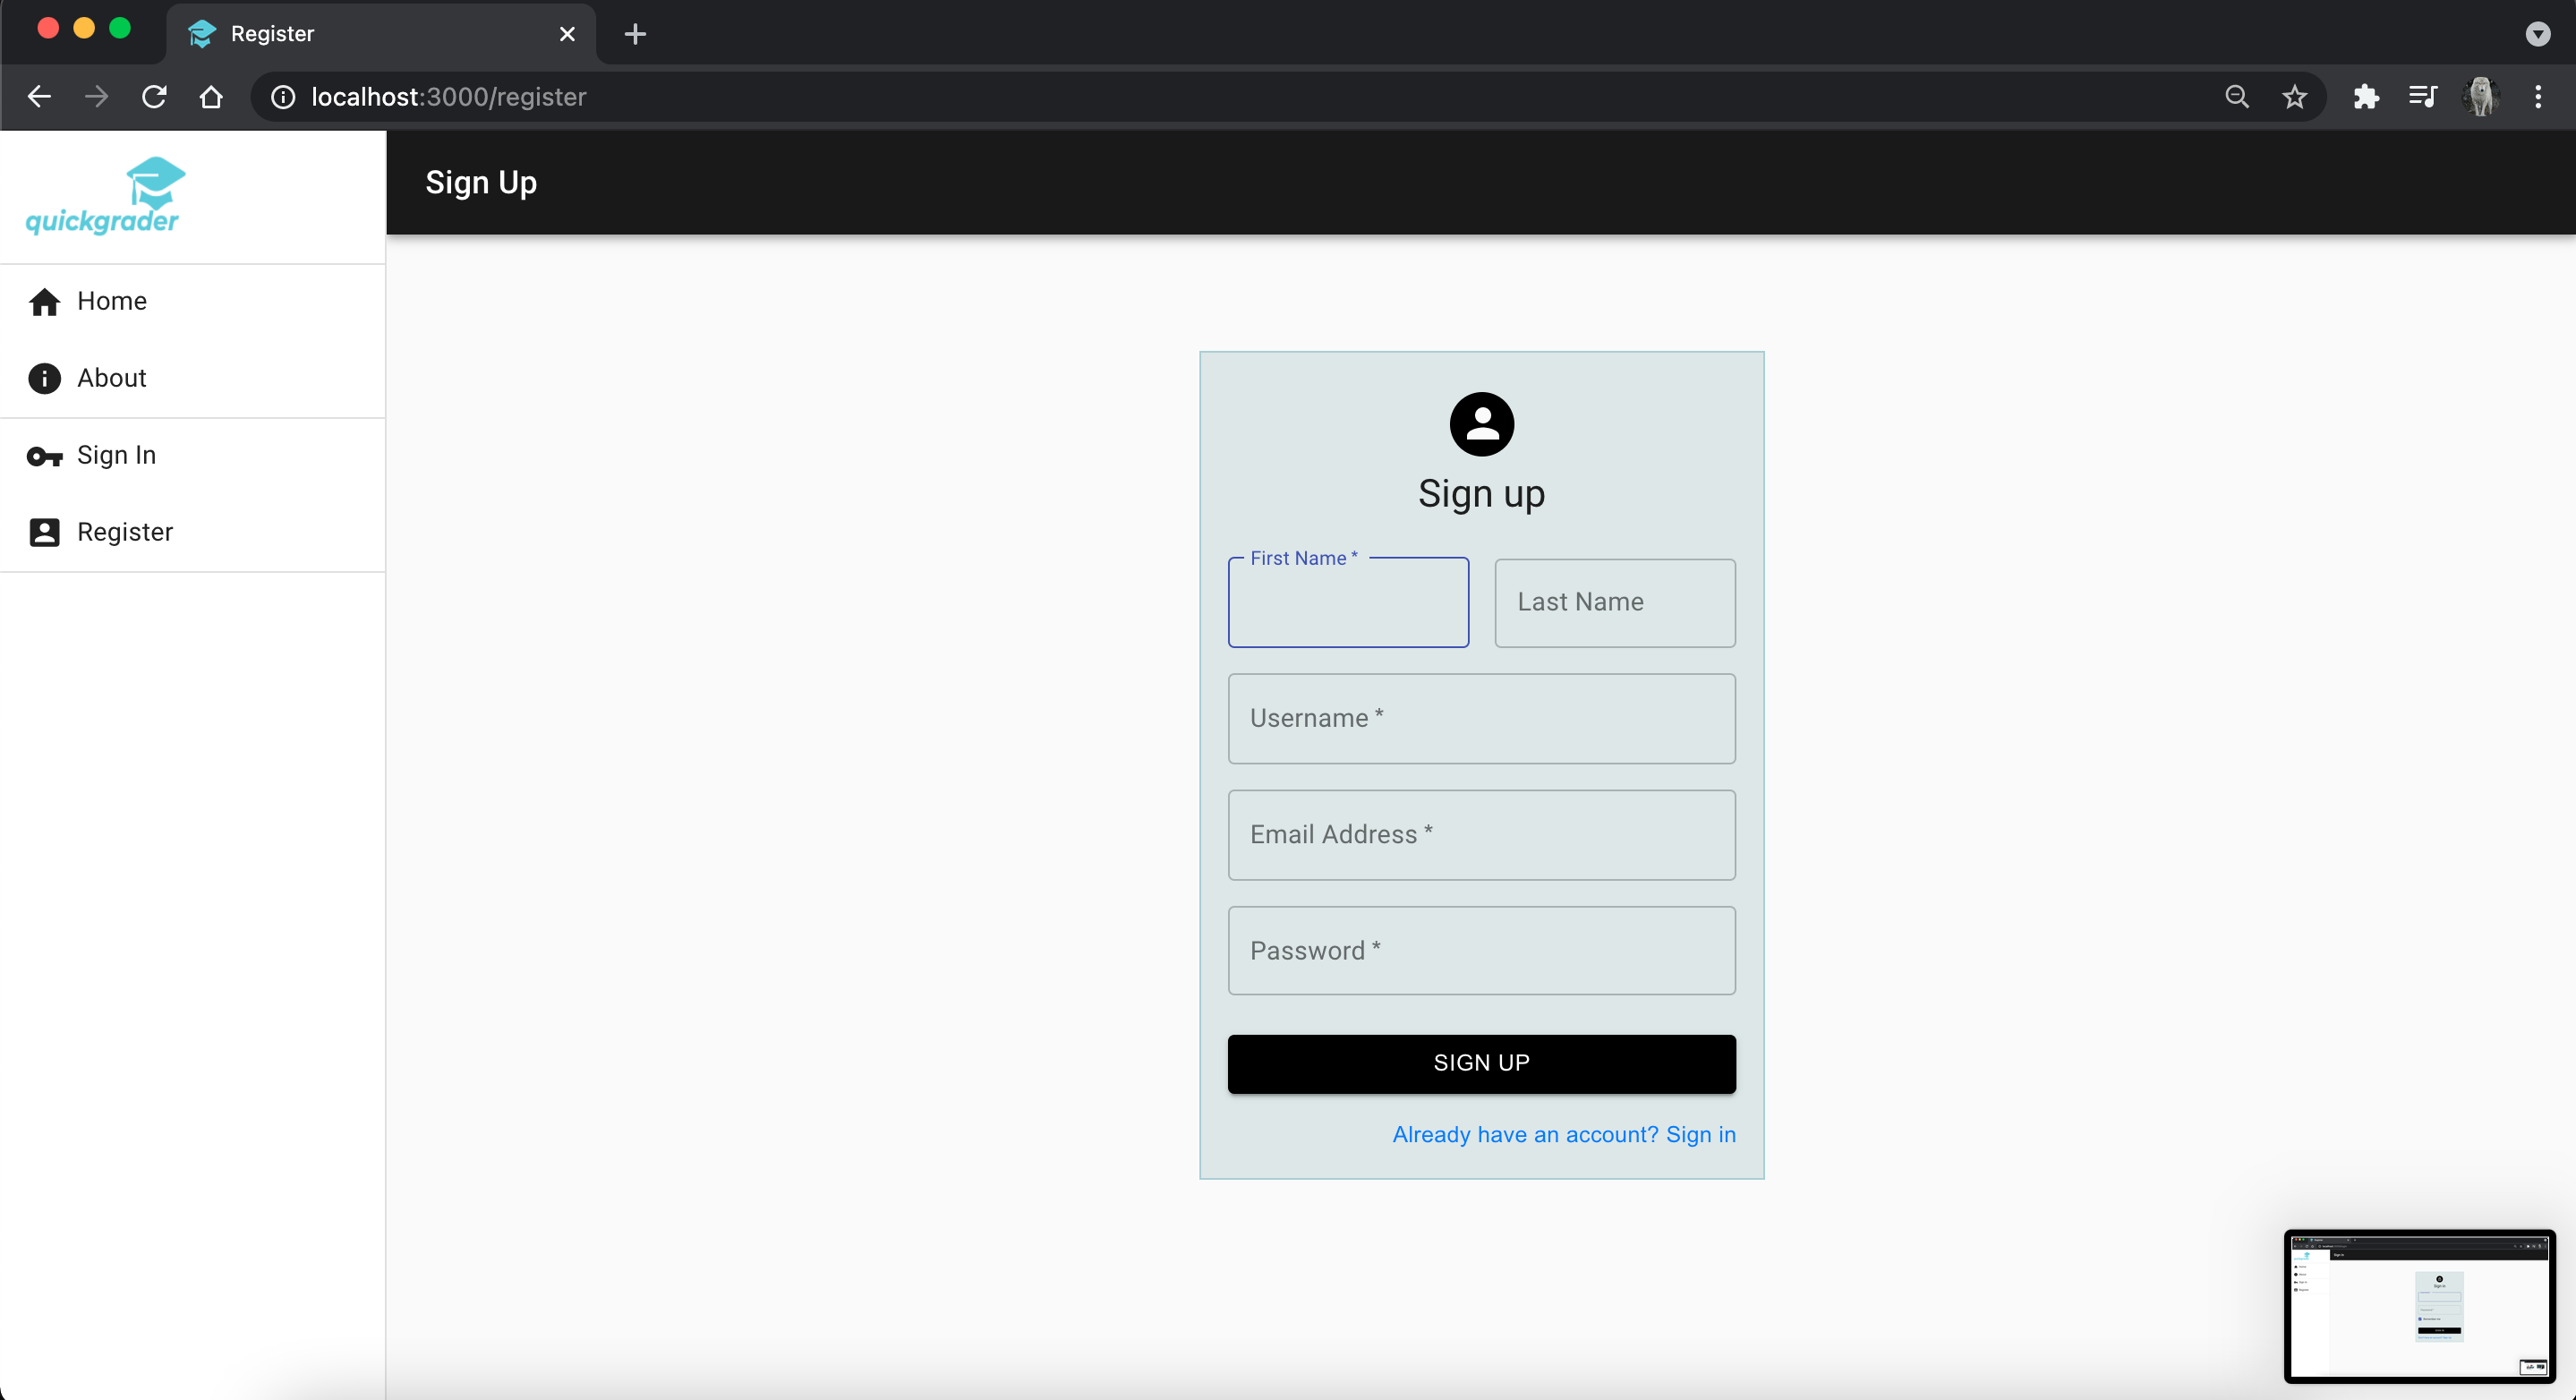This screenshot has height=1400, width=2576.
Task: Open a new browser tab
Action: [x=635, y=34]
